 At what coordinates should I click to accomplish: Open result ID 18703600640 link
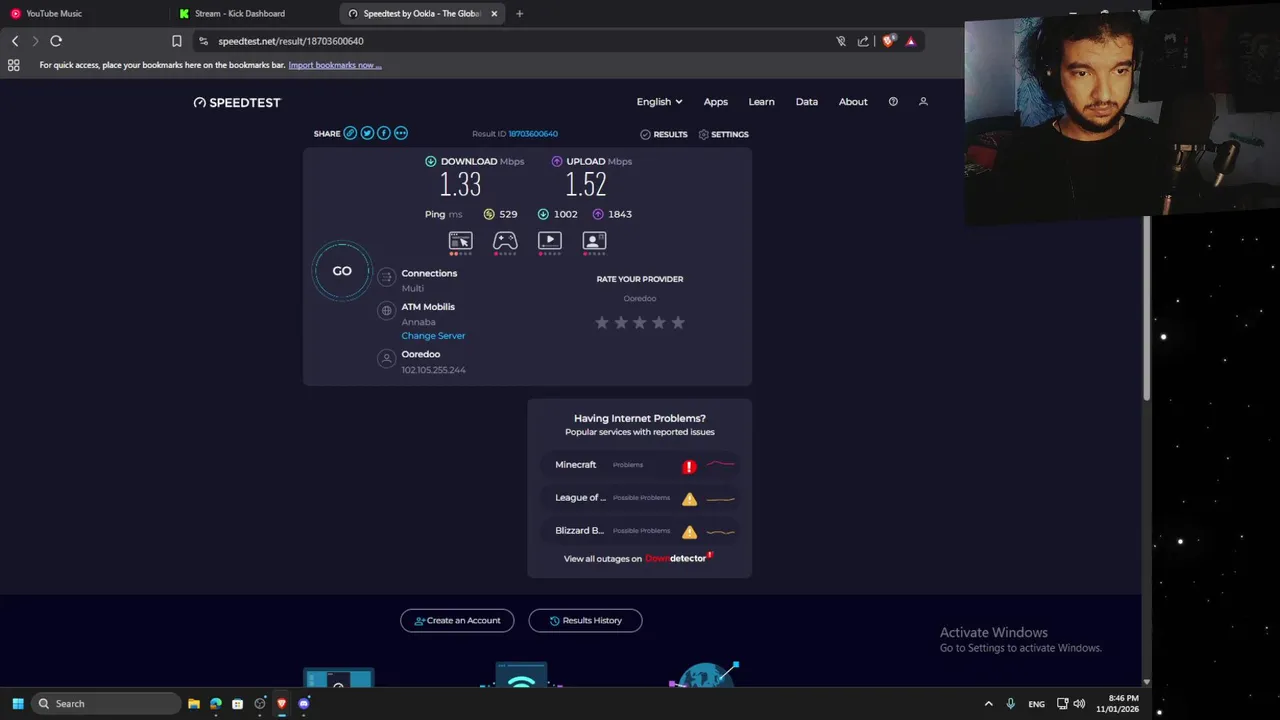tap(533, 134)
